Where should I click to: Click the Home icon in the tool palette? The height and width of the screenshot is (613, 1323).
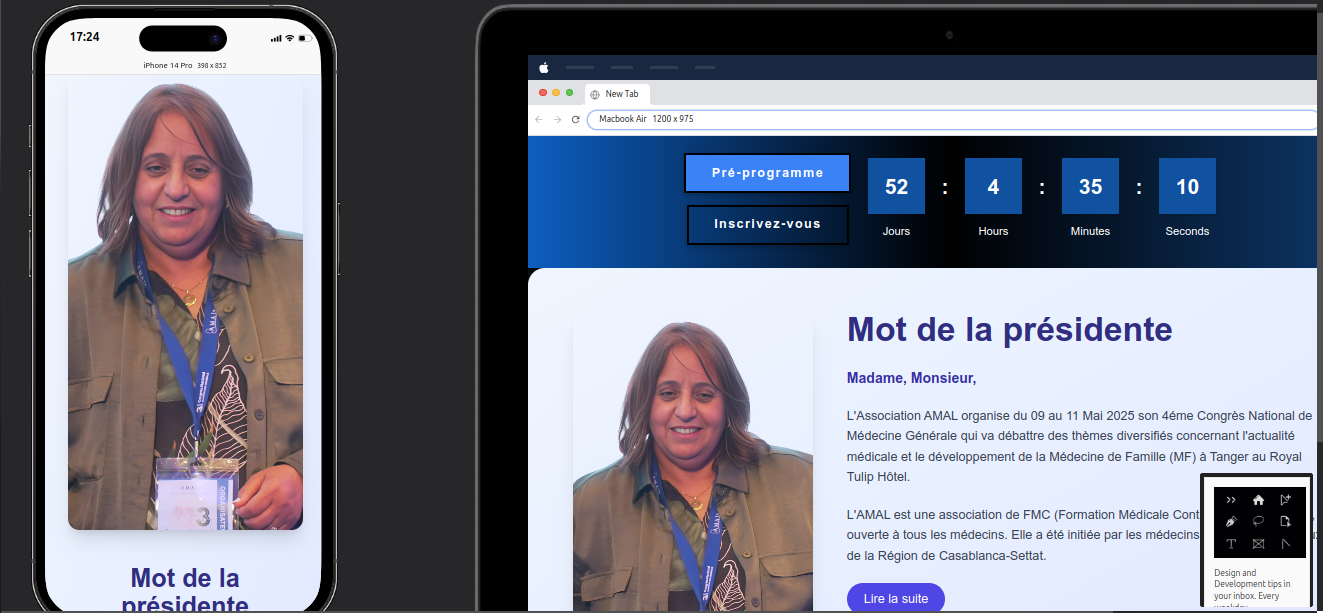[x=1258, y=500]
